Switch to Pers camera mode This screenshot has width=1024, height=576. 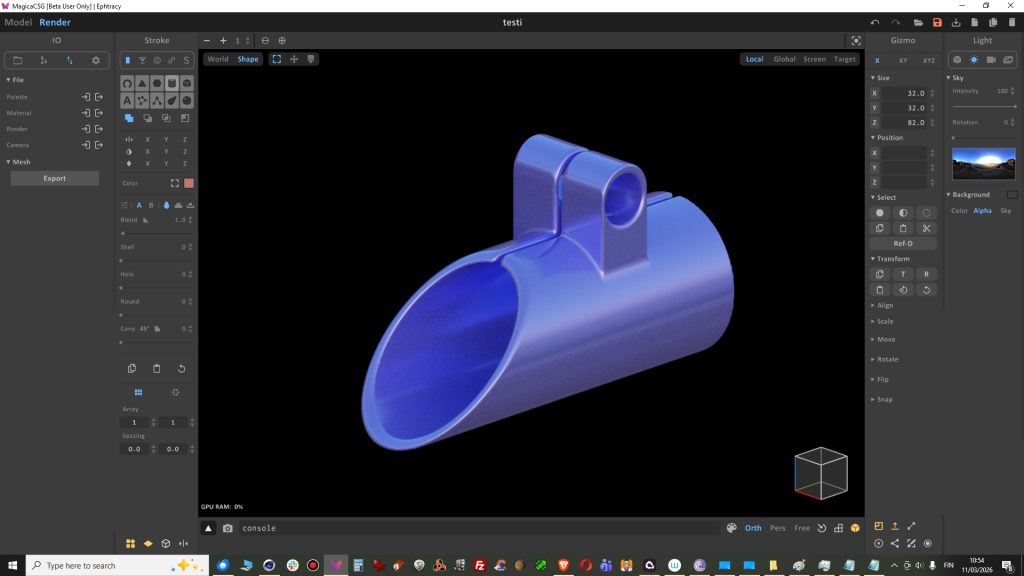tap(777, 528)
